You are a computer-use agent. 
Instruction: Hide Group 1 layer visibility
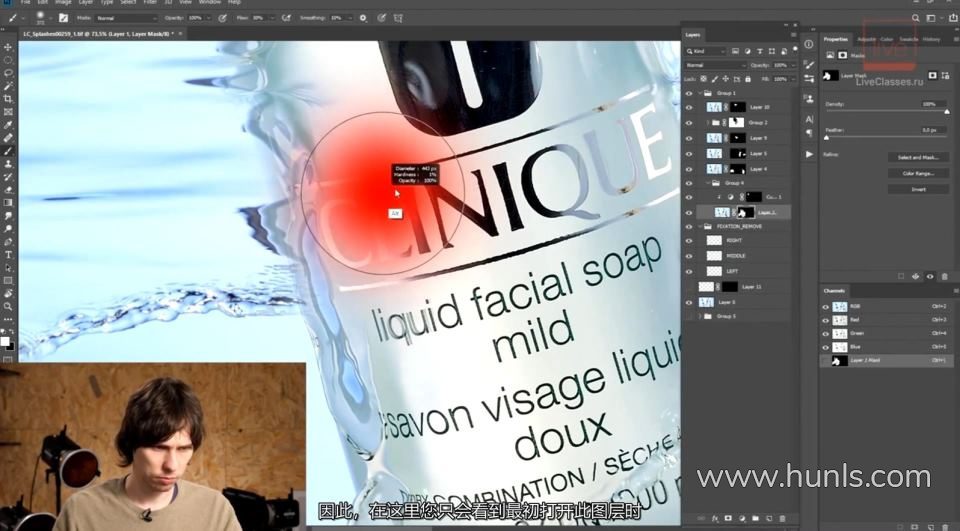click(x=689, y=93)
